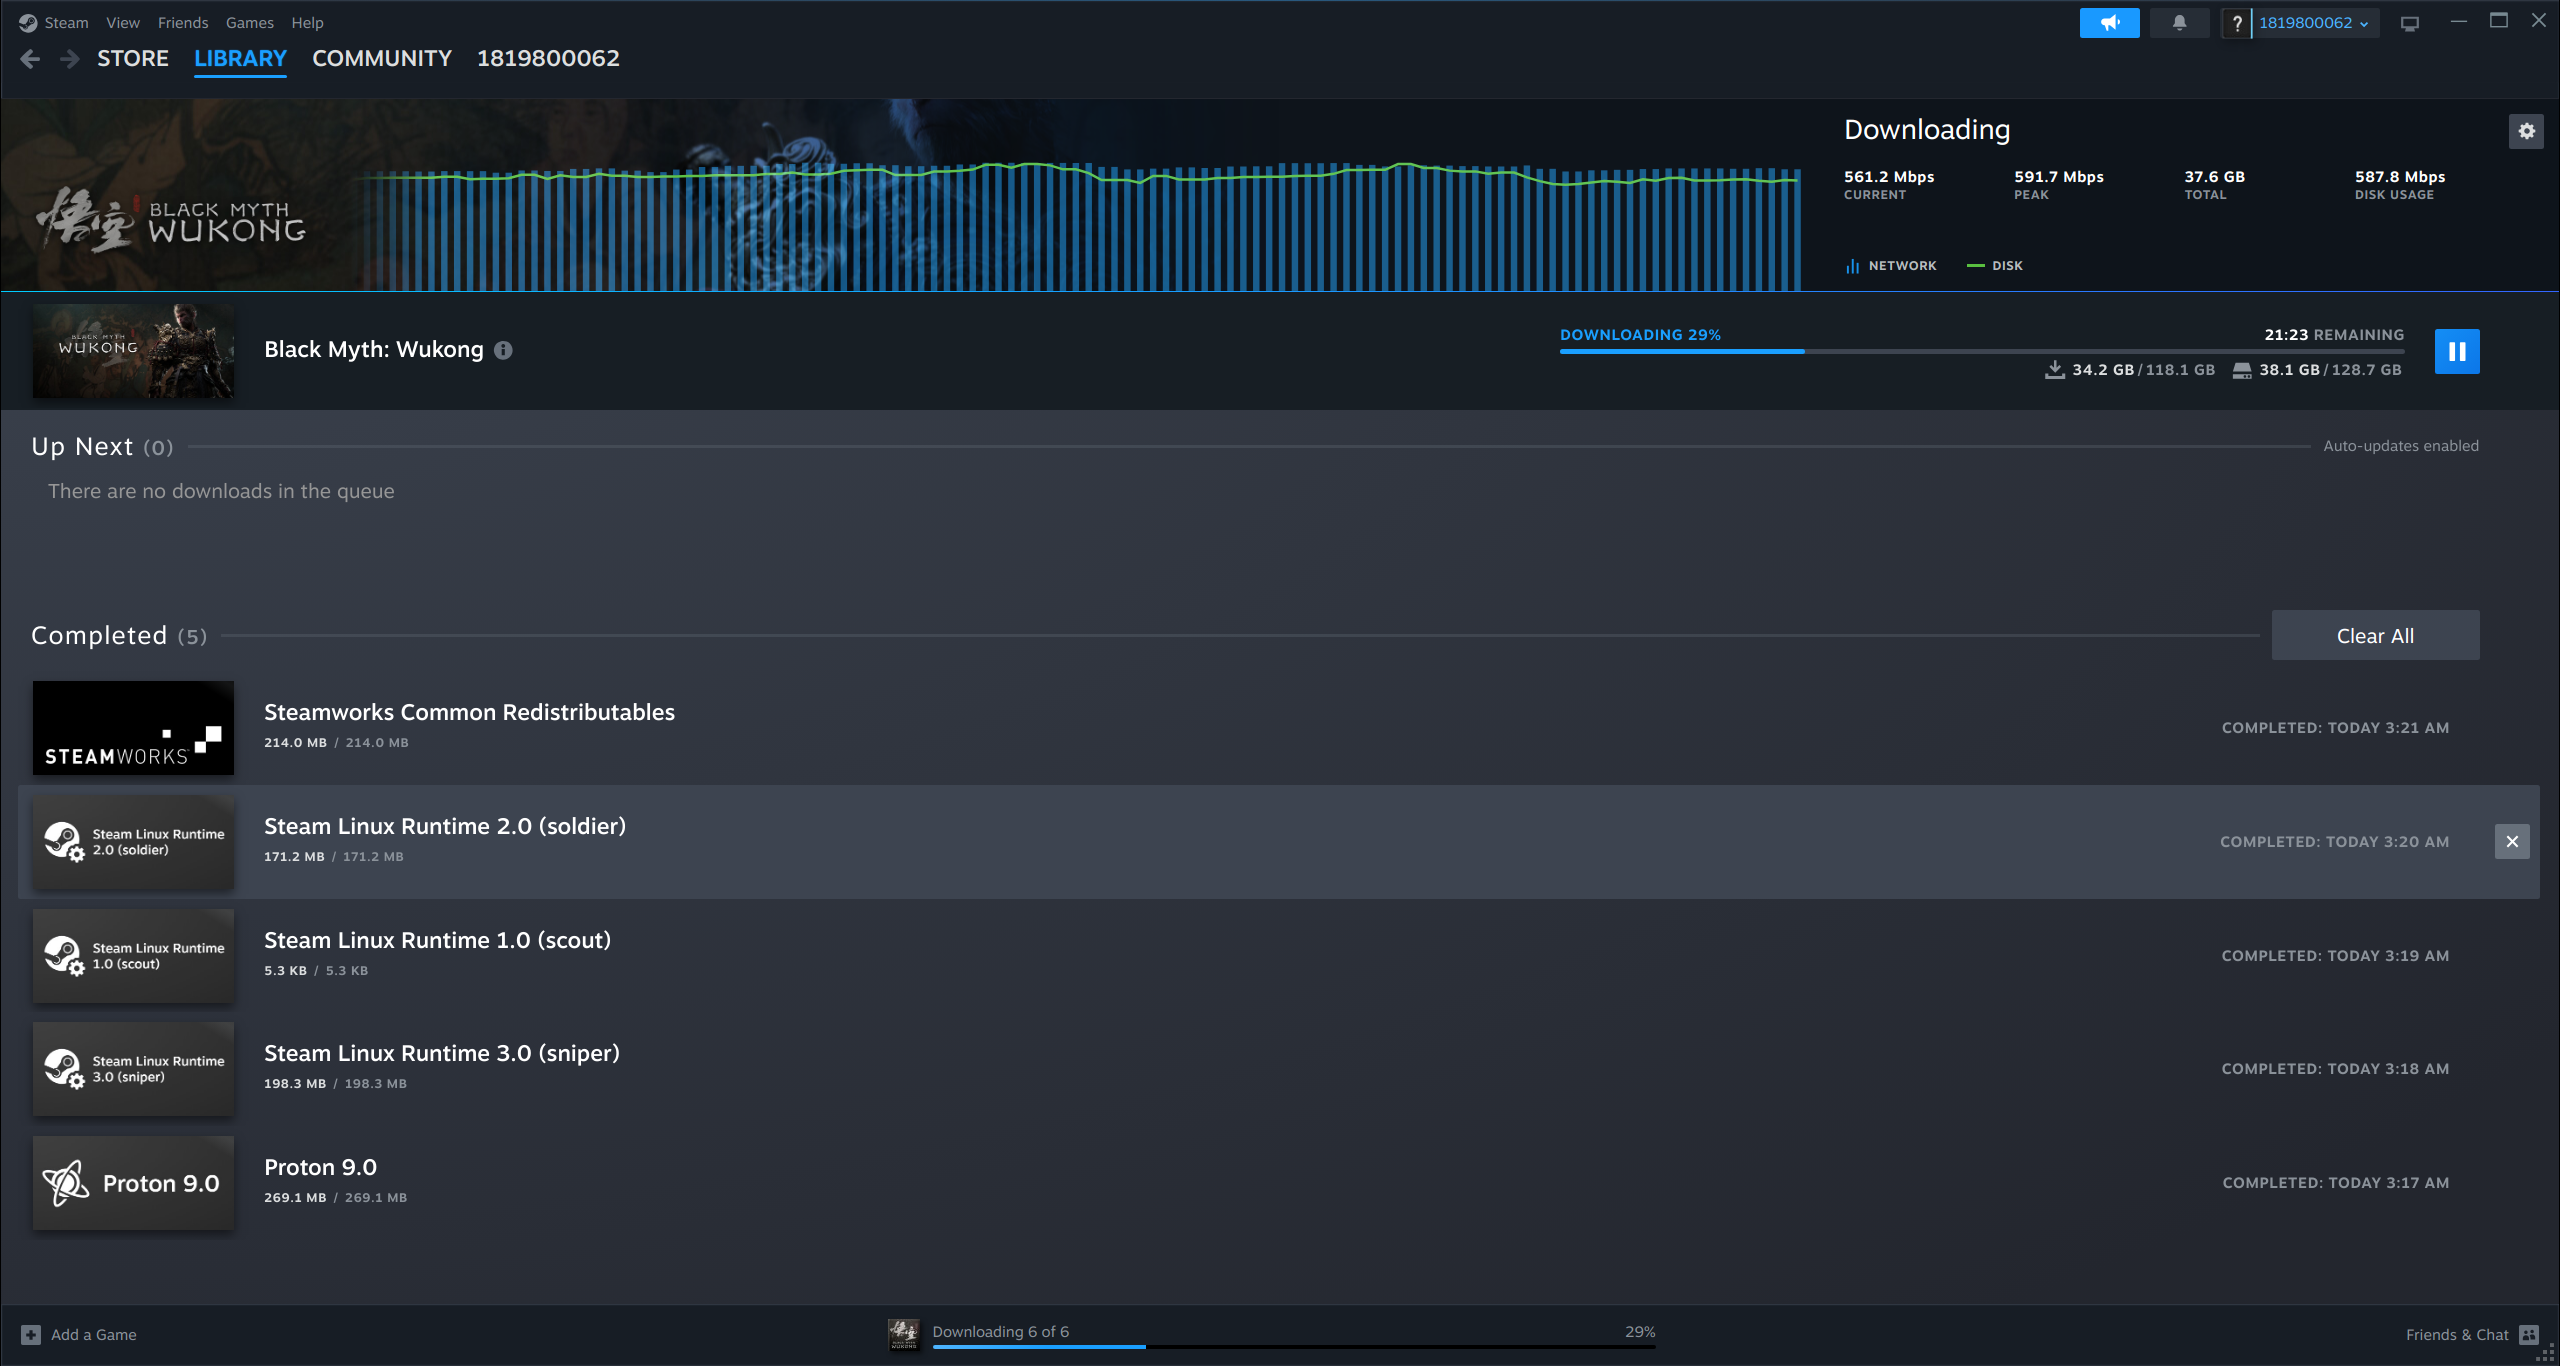
Task: Click the Big Picture mode monitor icon
Action: tap(2410, 23)
